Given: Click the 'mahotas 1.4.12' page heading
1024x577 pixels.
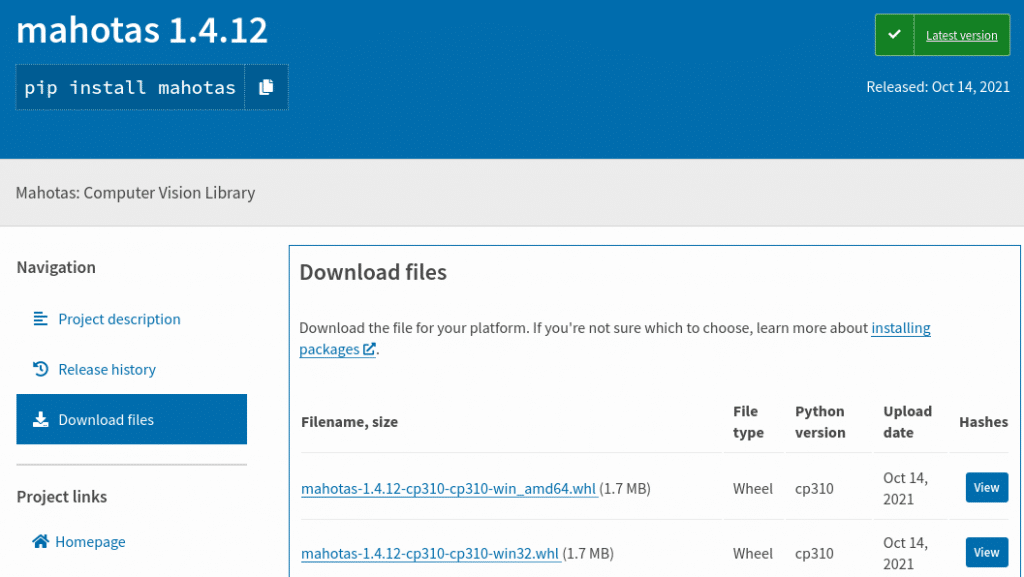Looking at the screenshot, I should [x=142, y=30].
